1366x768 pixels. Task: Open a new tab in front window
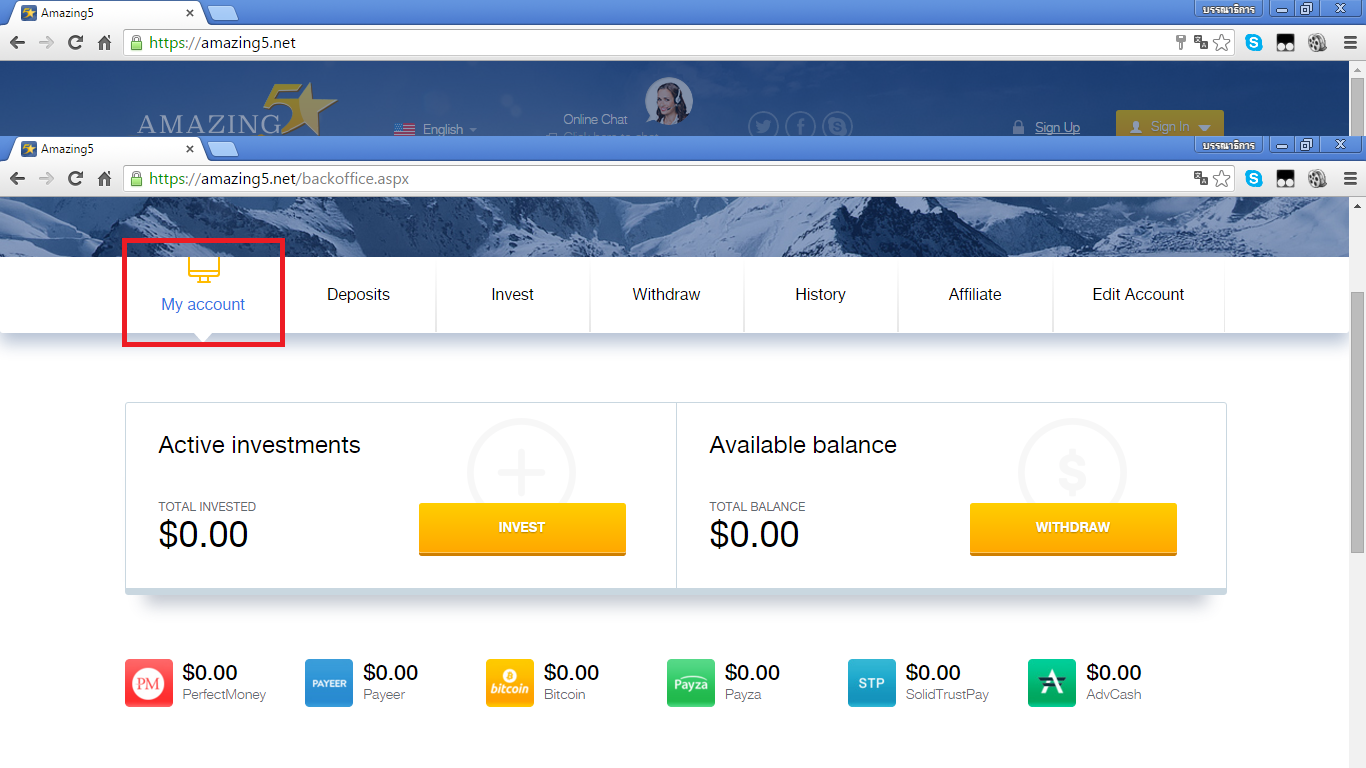coord(223,149)
